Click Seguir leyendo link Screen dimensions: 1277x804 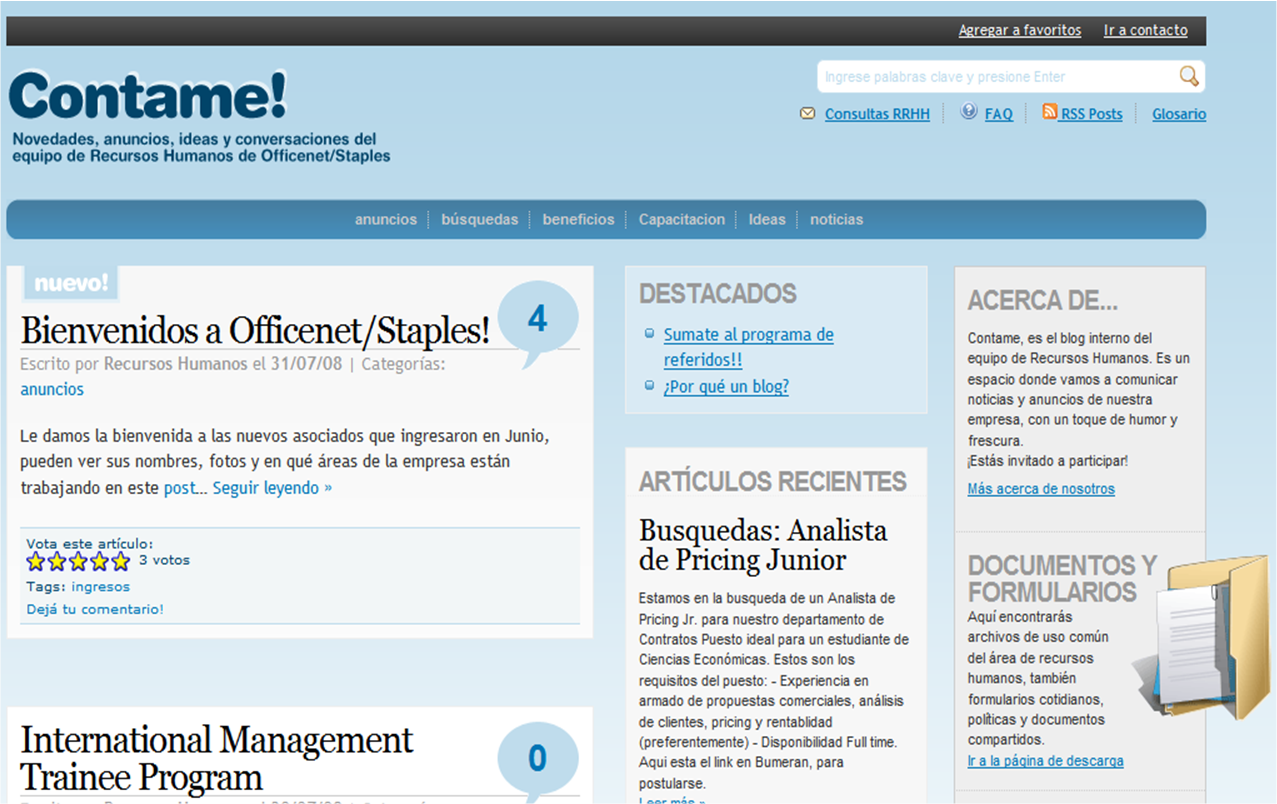(x=272, y=488)
